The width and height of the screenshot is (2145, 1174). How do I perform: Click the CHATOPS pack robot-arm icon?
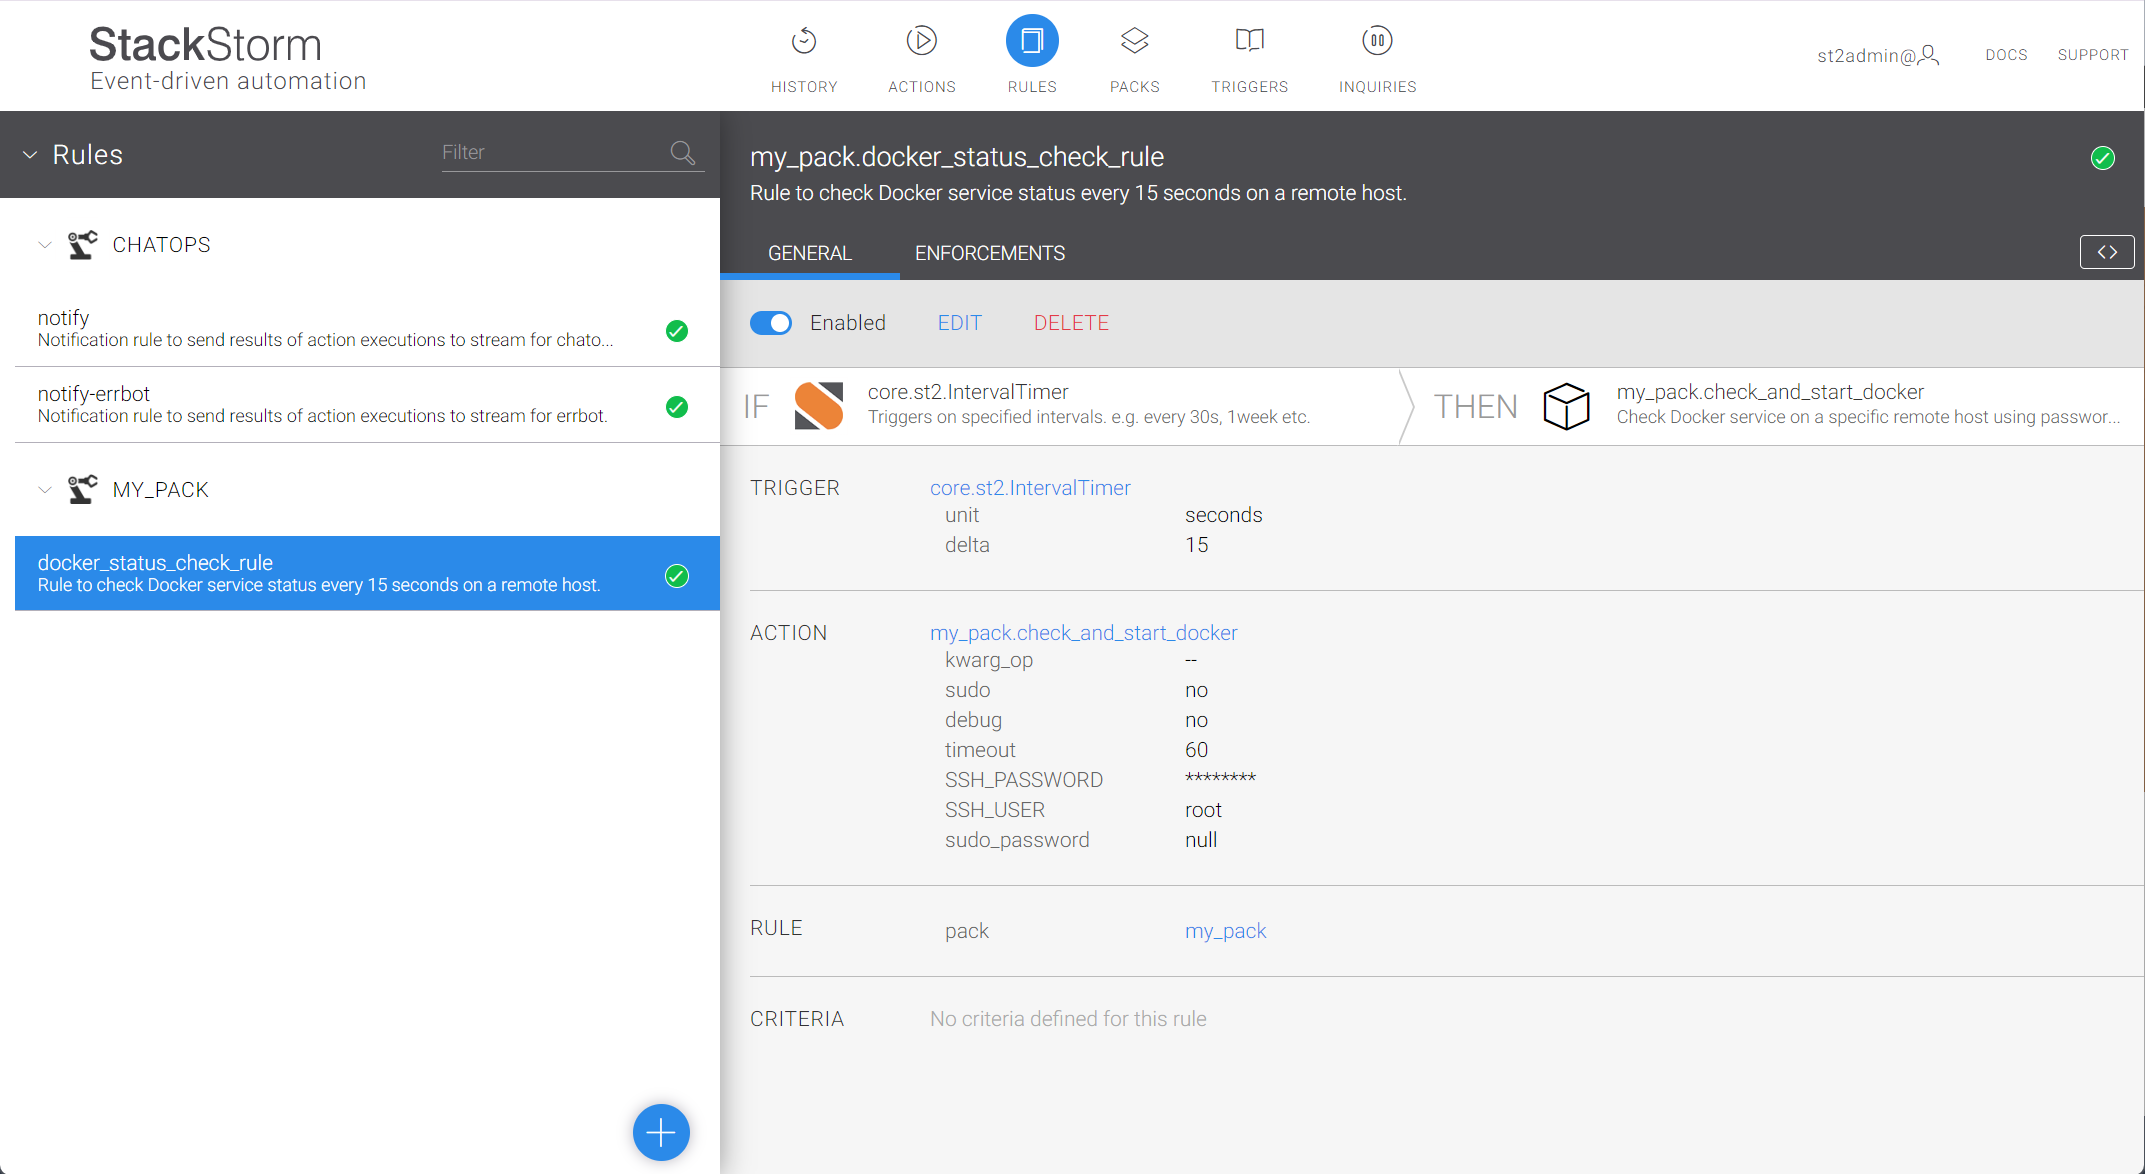point(82,245)
